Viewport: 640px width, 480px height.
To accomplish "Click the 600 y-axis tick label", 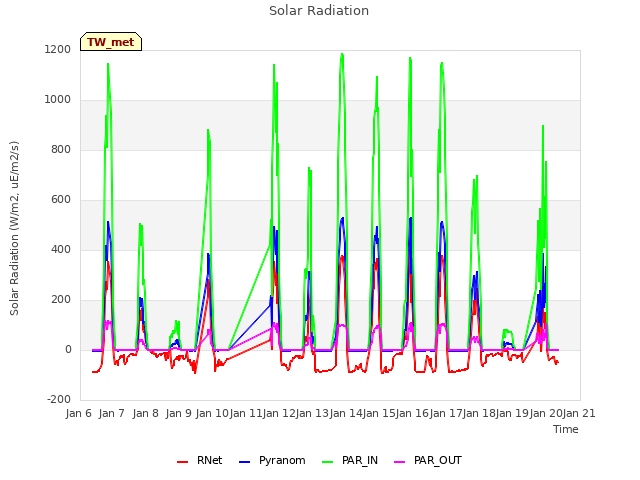I will tap(61, 200).
